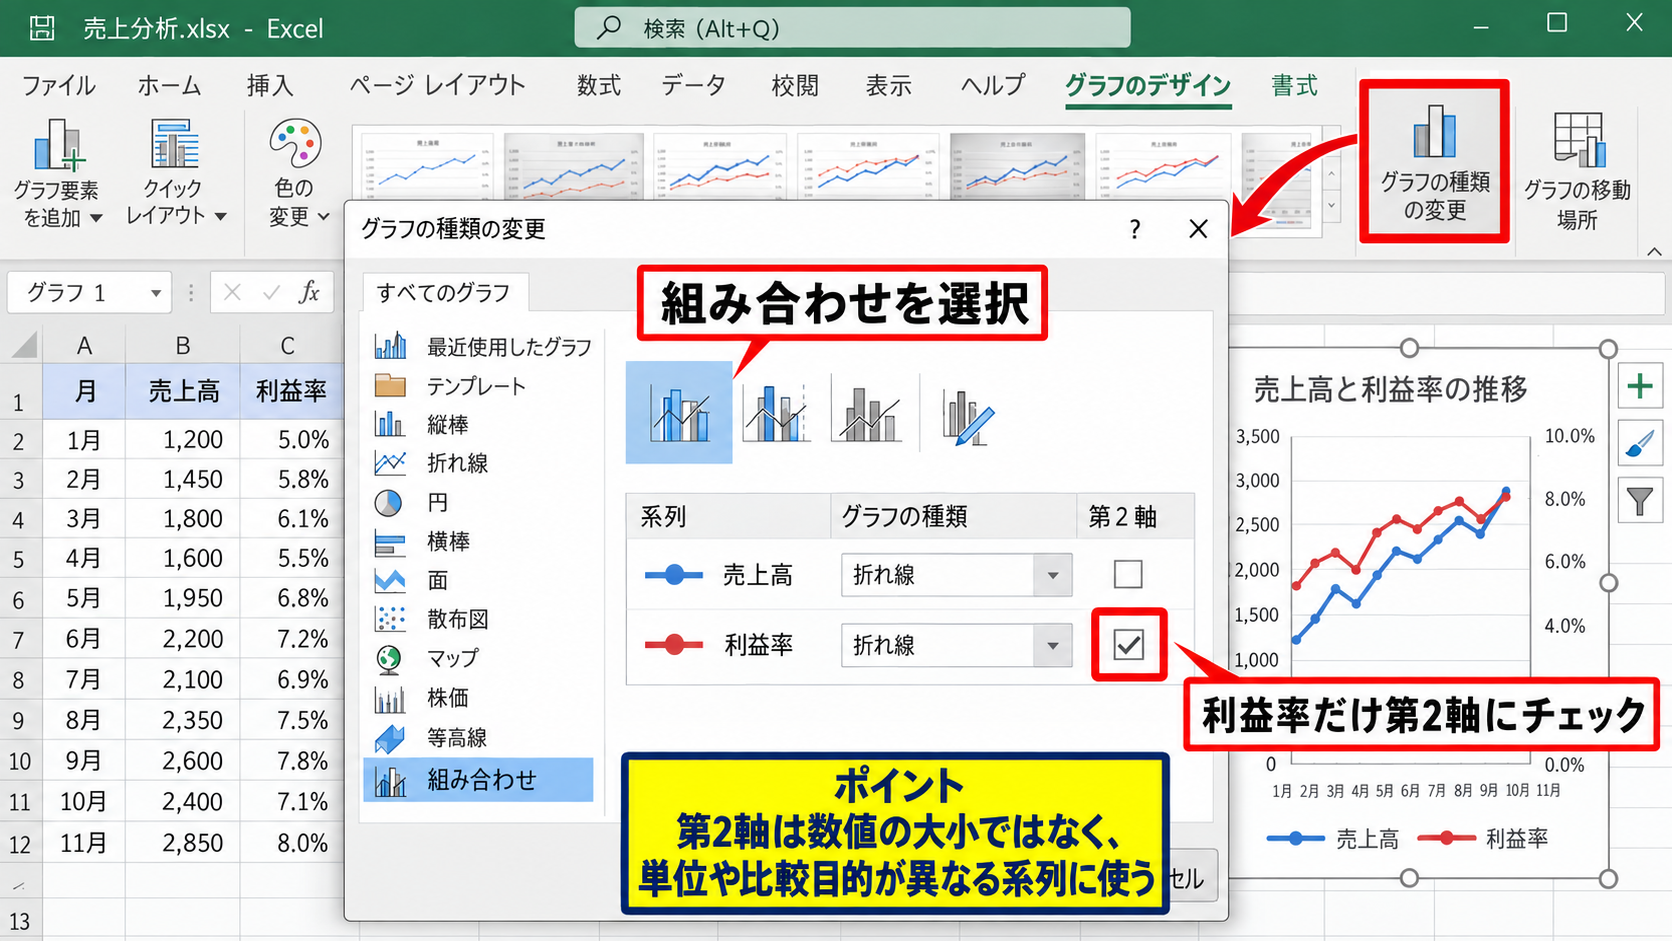Expand the chart styles gallery

pos(1331,207)
